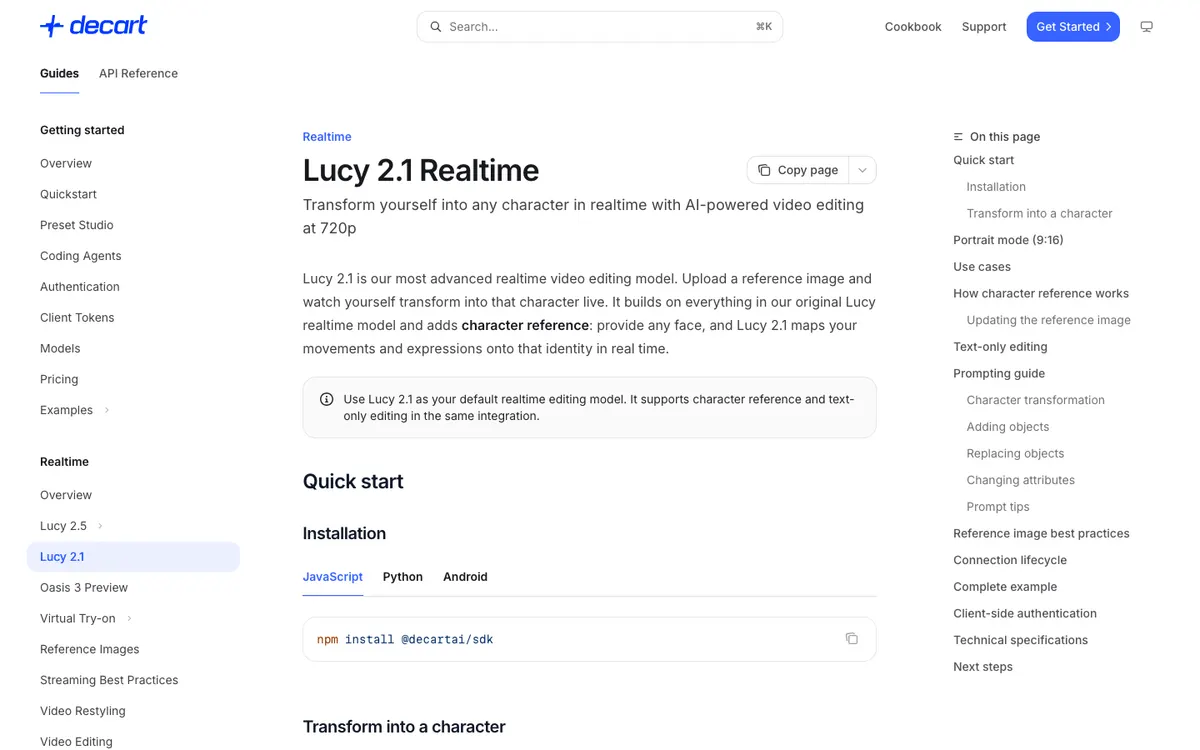
Task: Click the info icon in the callout
Action: 326,399
